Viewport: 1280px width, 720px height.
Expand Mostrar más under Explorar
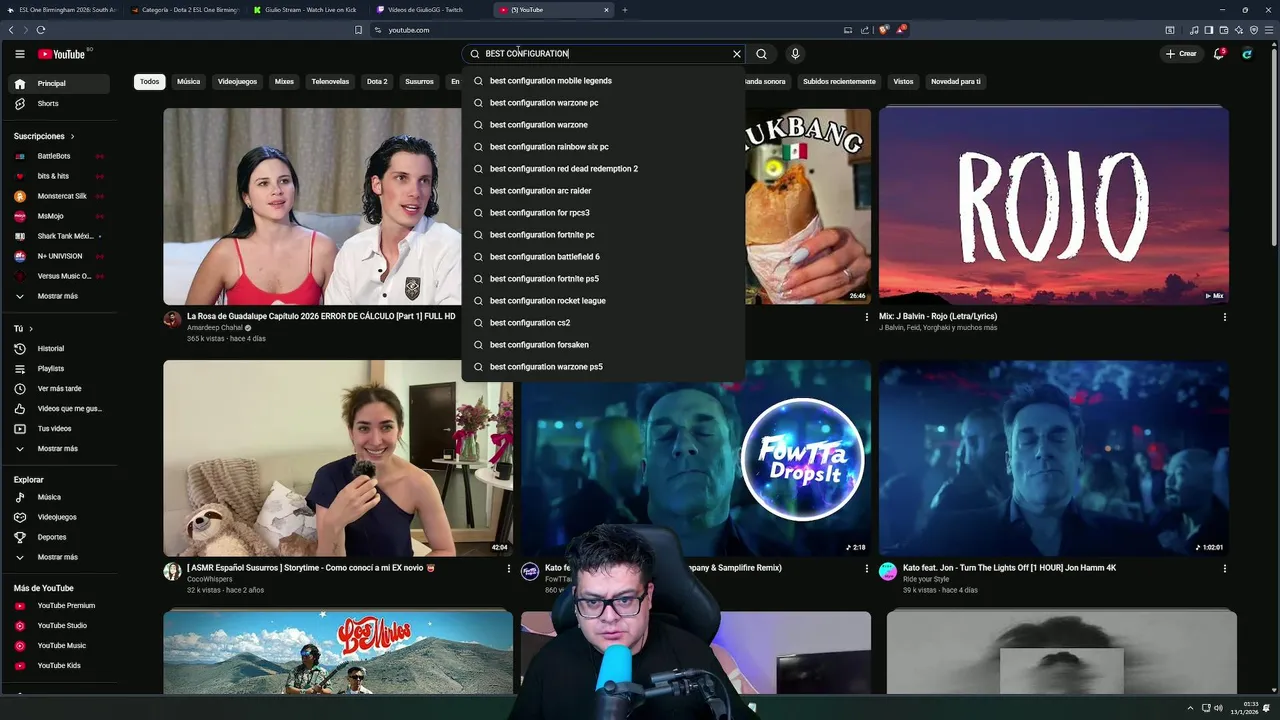pos(60,557)
